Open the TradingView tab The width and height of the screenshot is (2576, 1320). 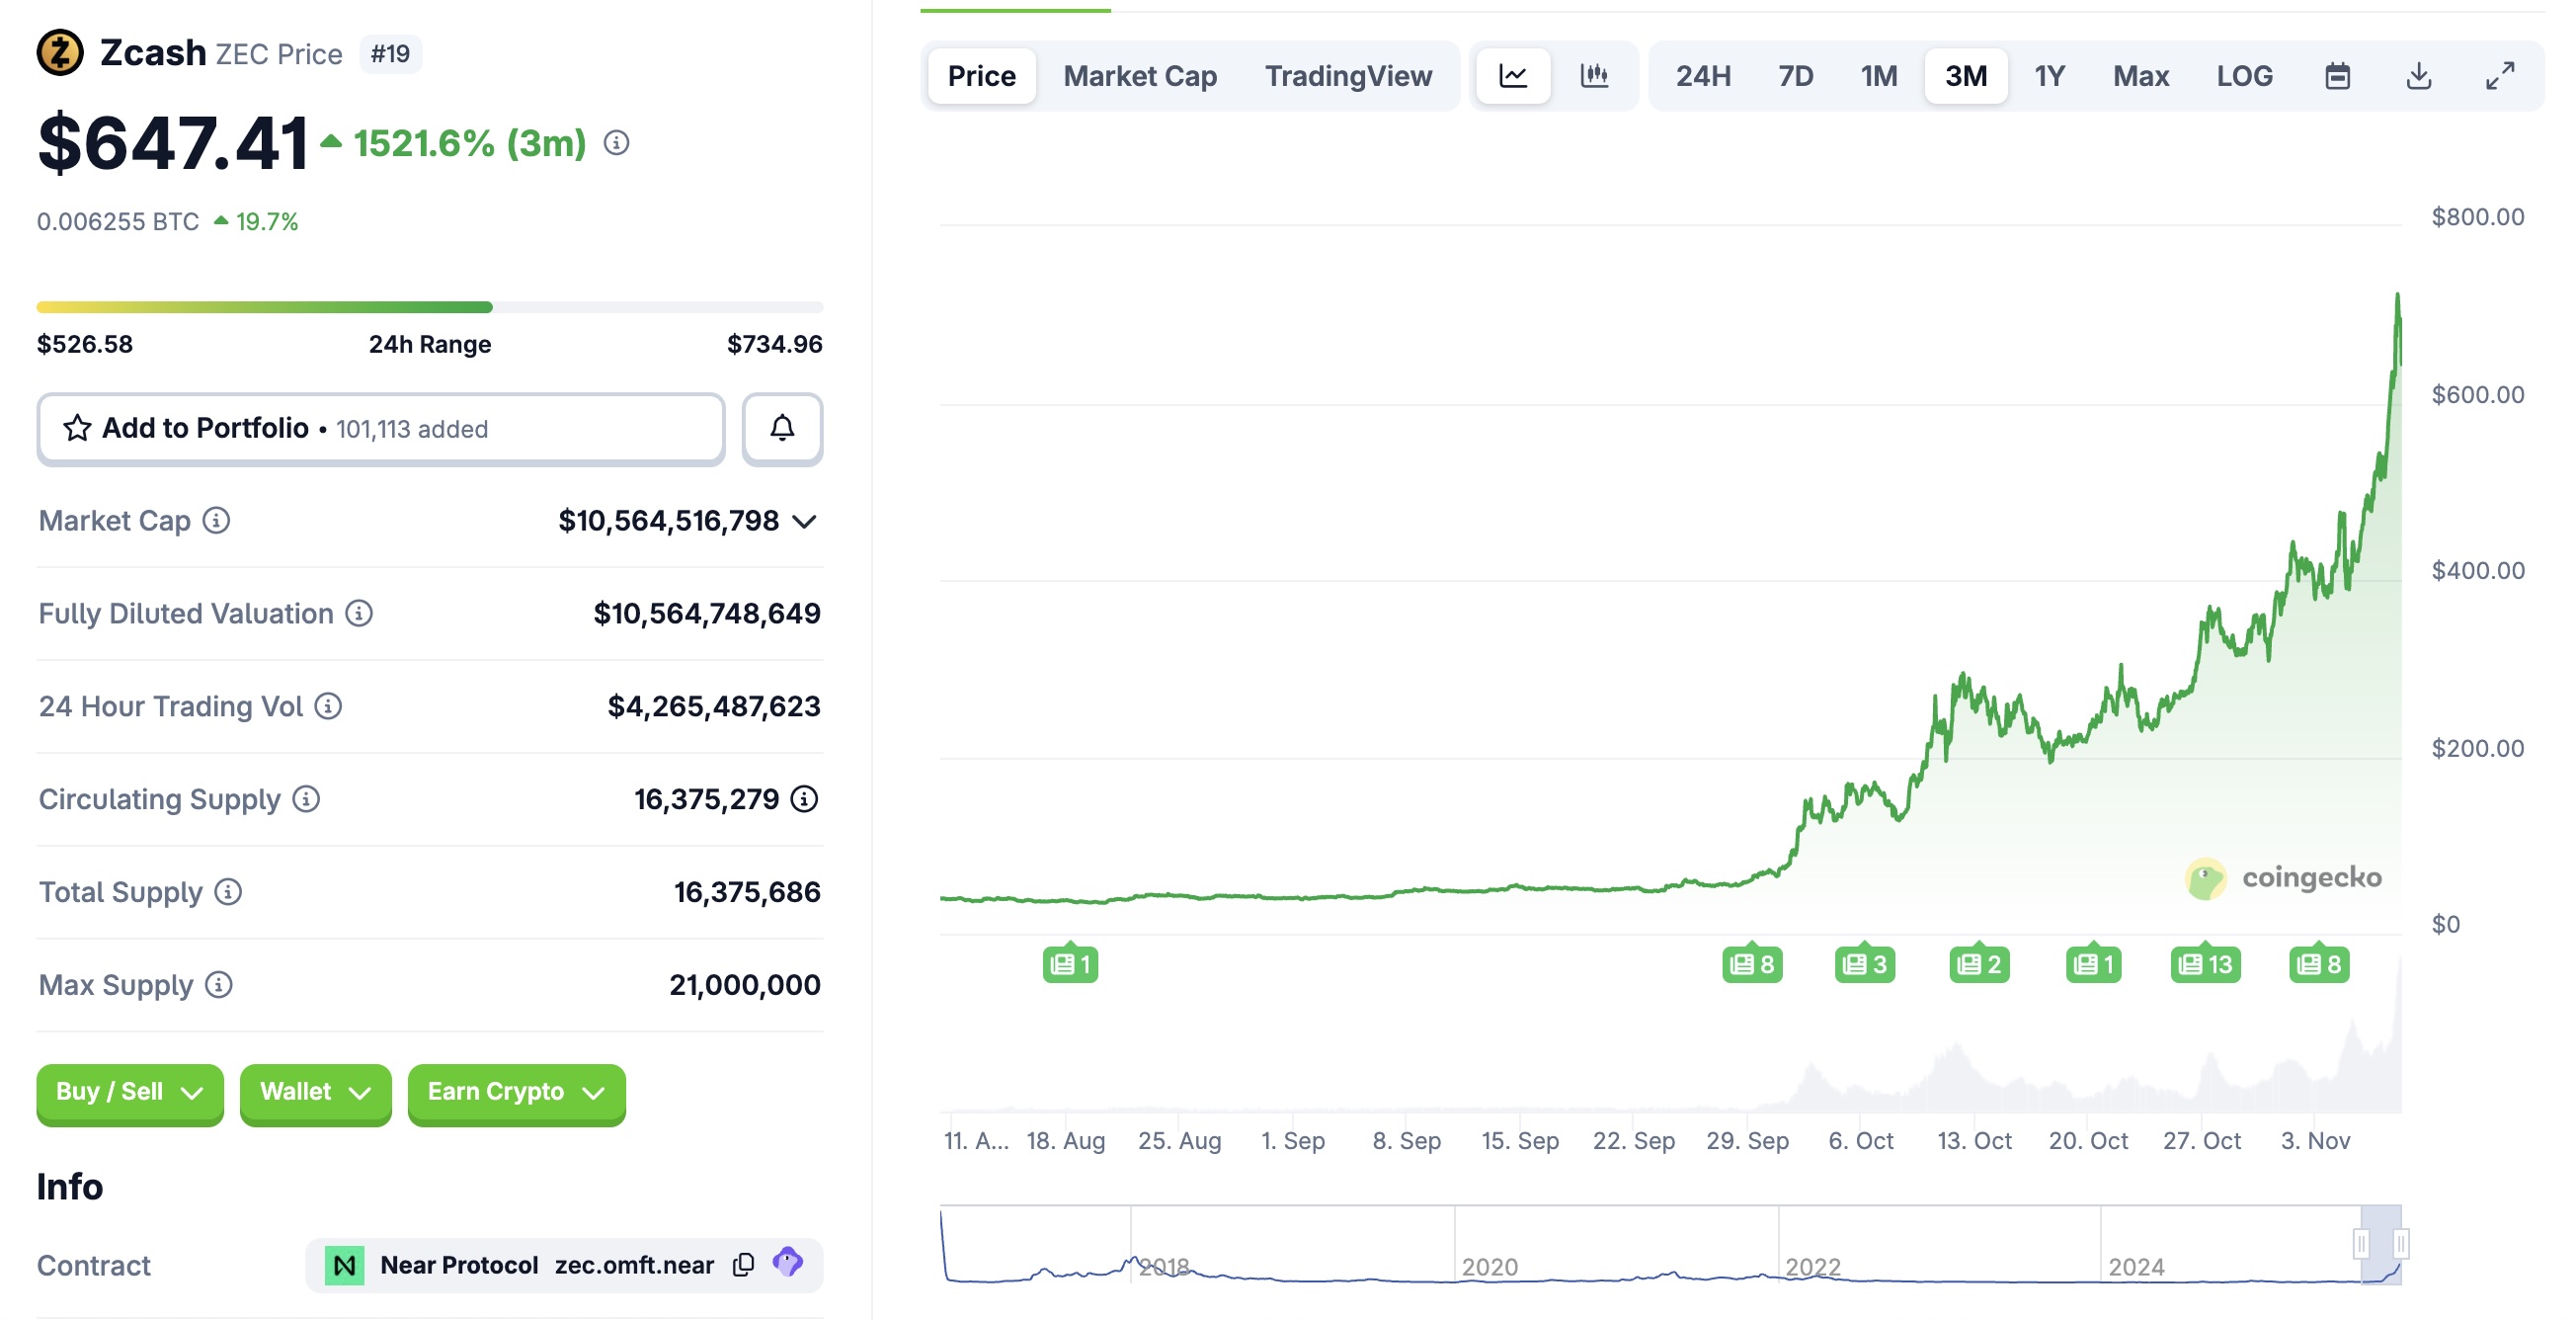coord(1347,76)
